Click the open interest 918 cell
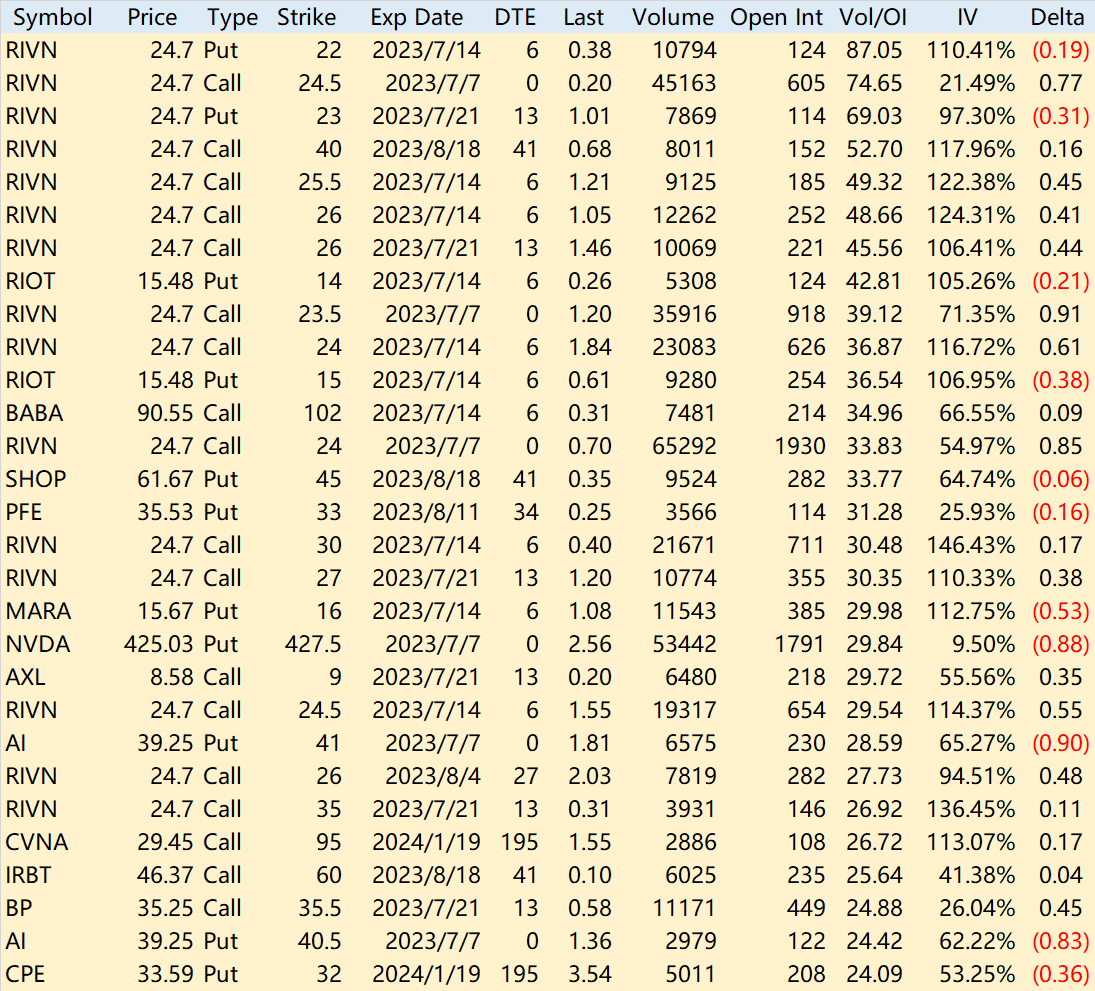Image resolution: width=1095 pixels, height=991 pixels. click(807, 314)
